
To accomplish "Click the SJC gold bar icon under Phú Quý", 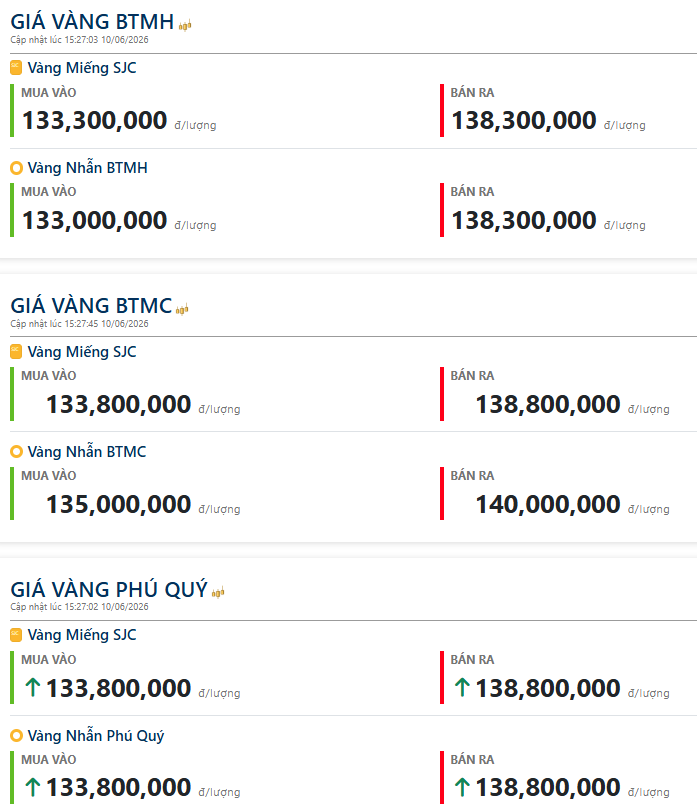I will point(16,635).
